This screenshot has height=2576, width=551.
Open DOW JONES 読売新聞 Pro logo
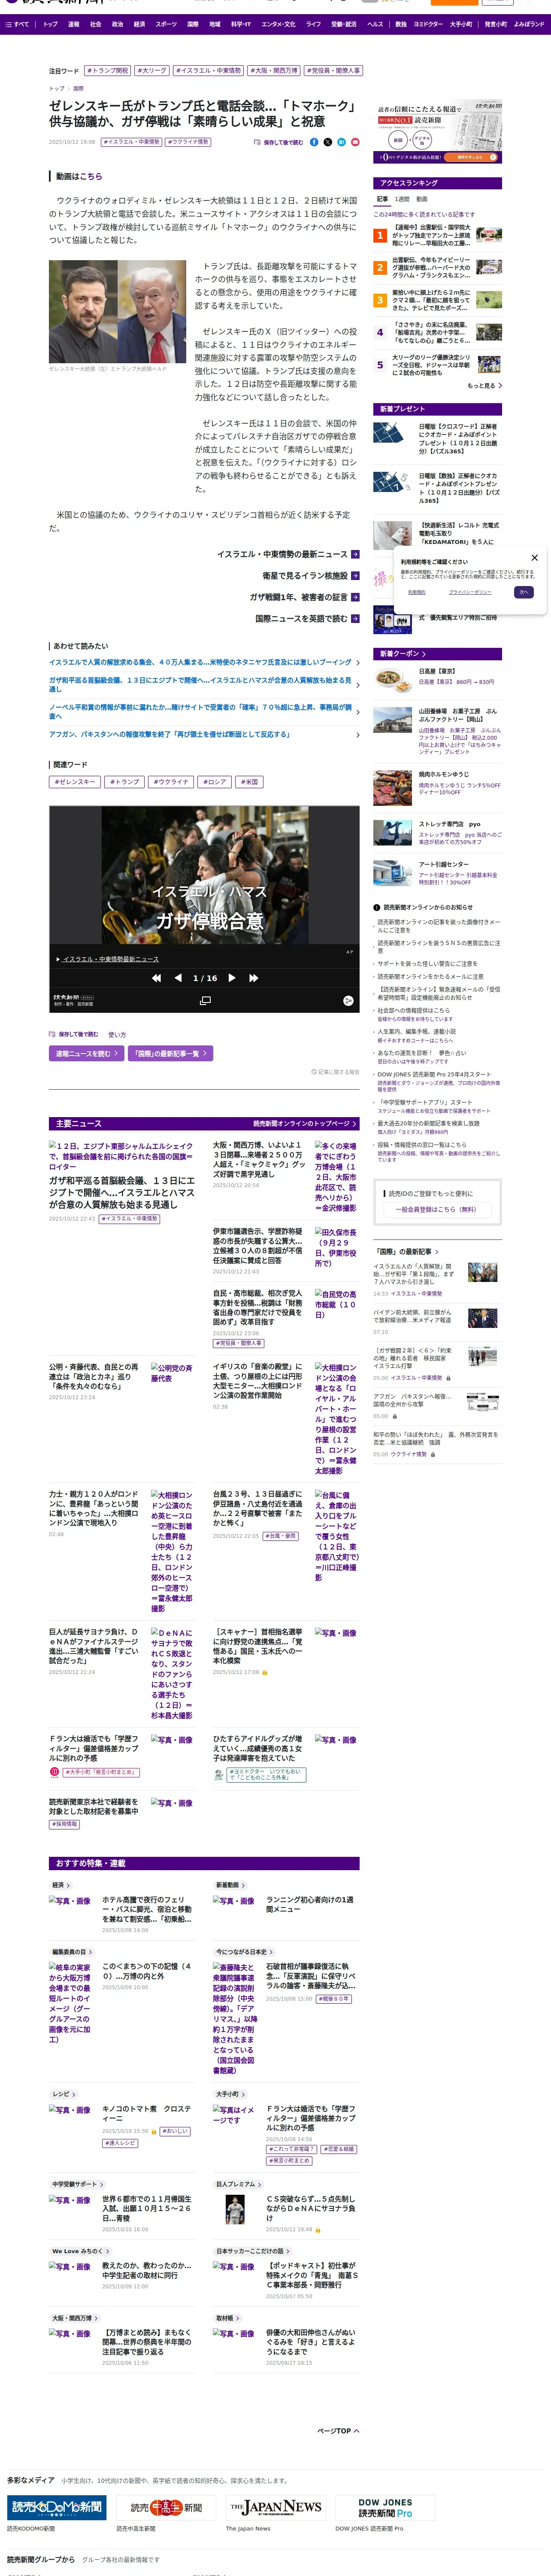(x=385, y=2507)
